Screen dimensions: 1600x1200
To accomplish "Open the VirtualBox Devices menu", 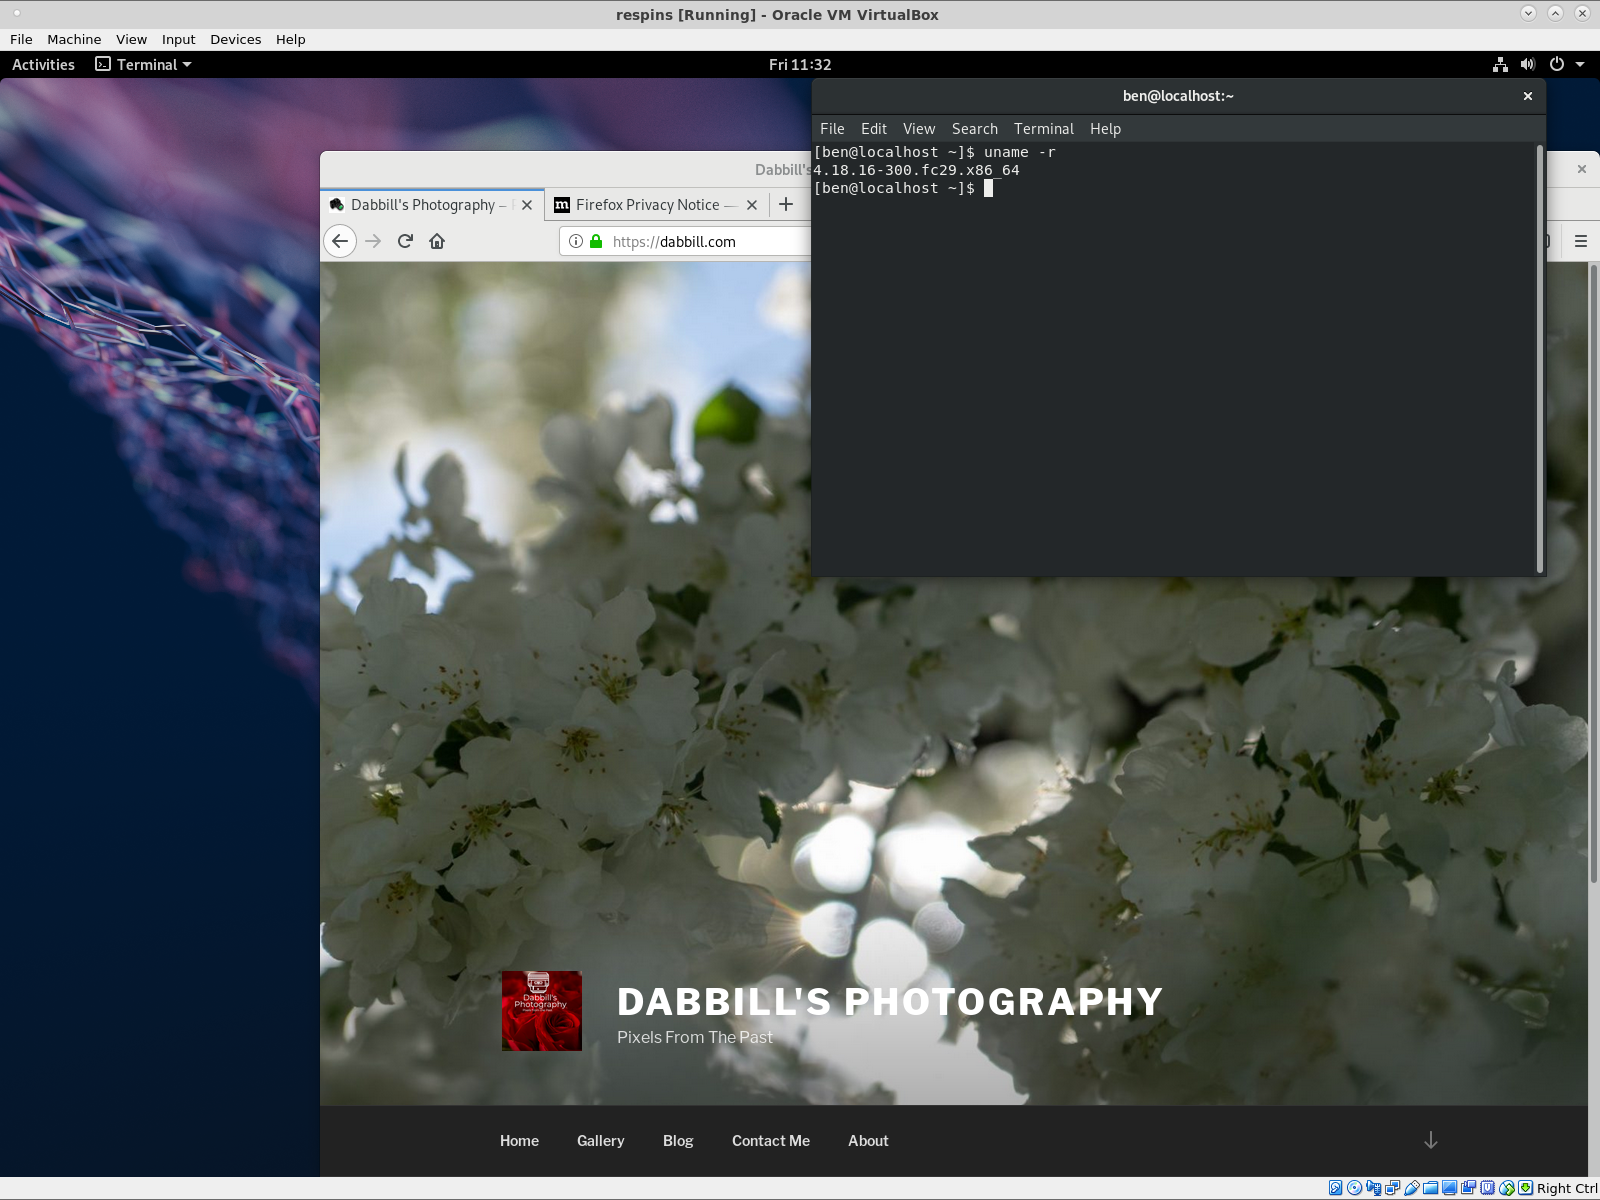I will (235, 39).
